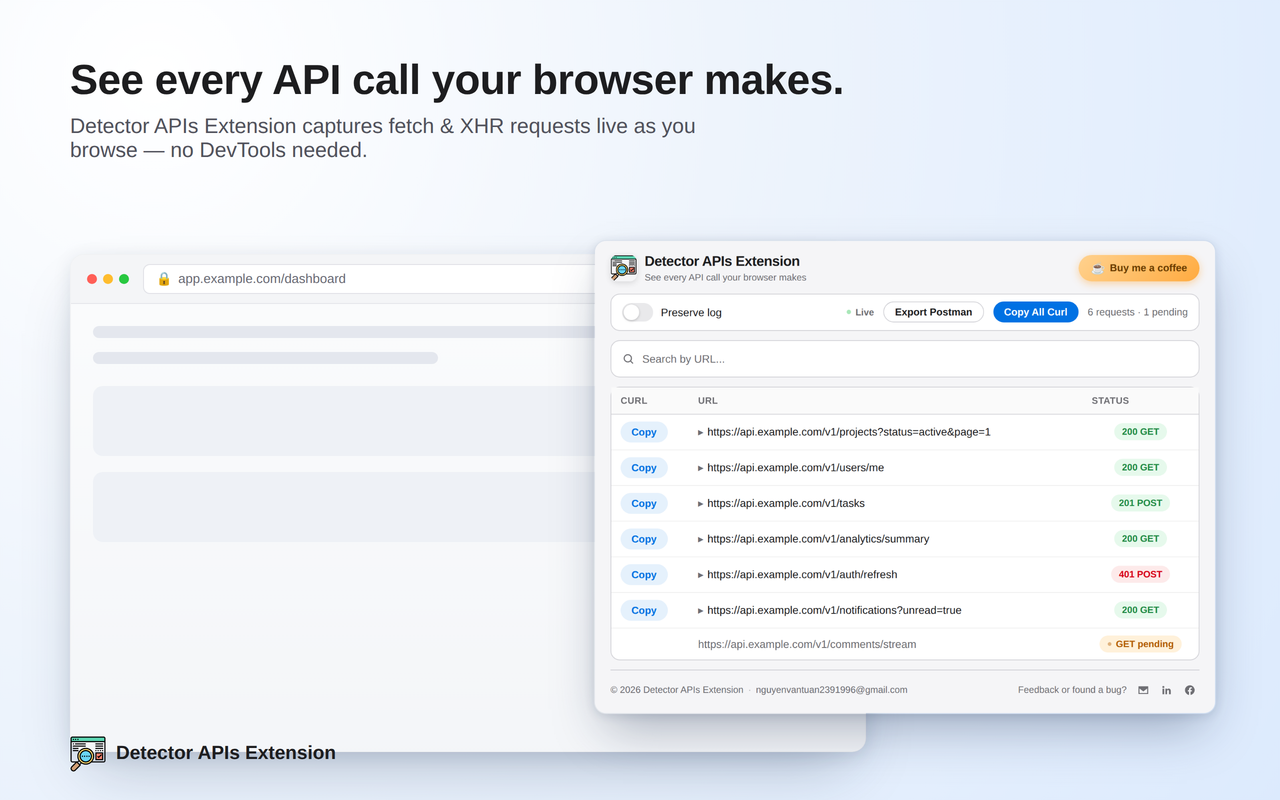Click Copy All Curl button
Screen dimensions: 1280x800
(1036, 312)
